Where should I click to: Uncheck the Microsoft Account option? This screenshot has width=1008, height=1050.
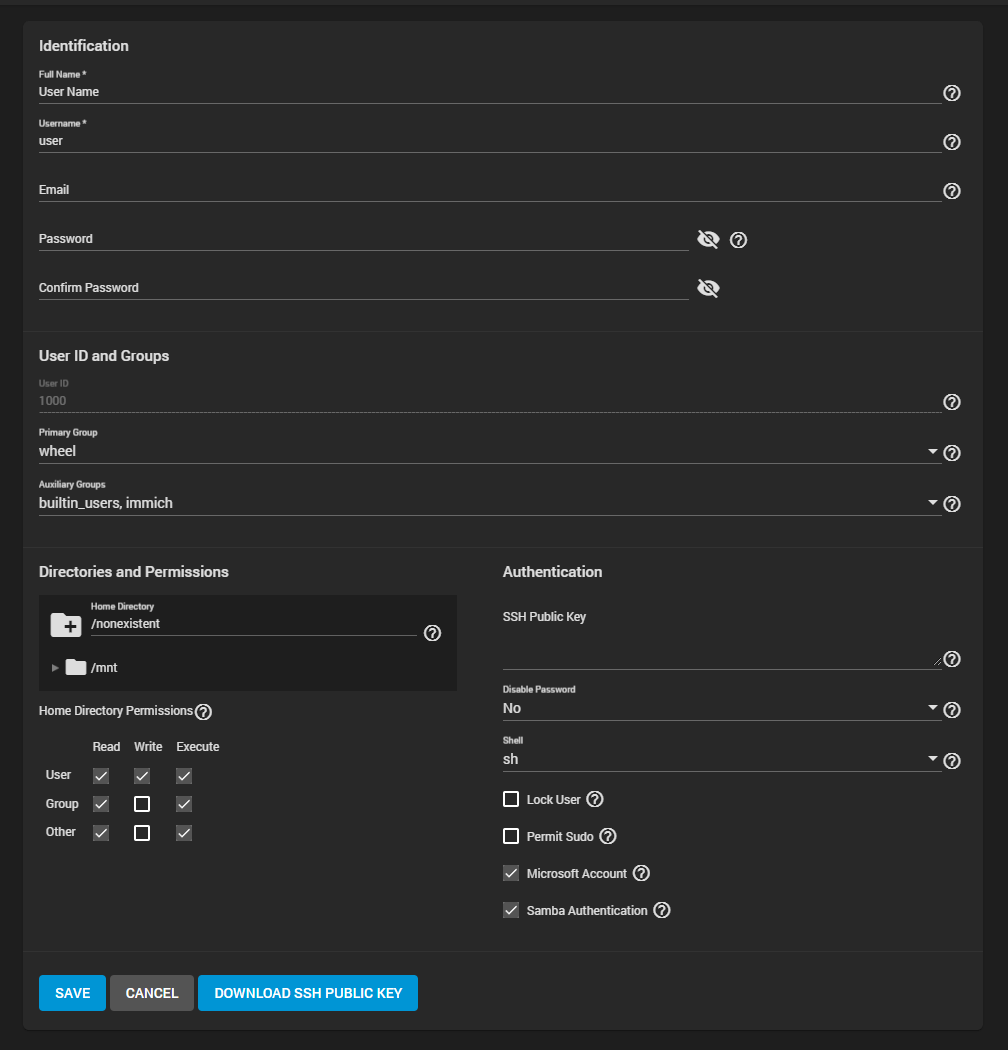pos(511,872)
